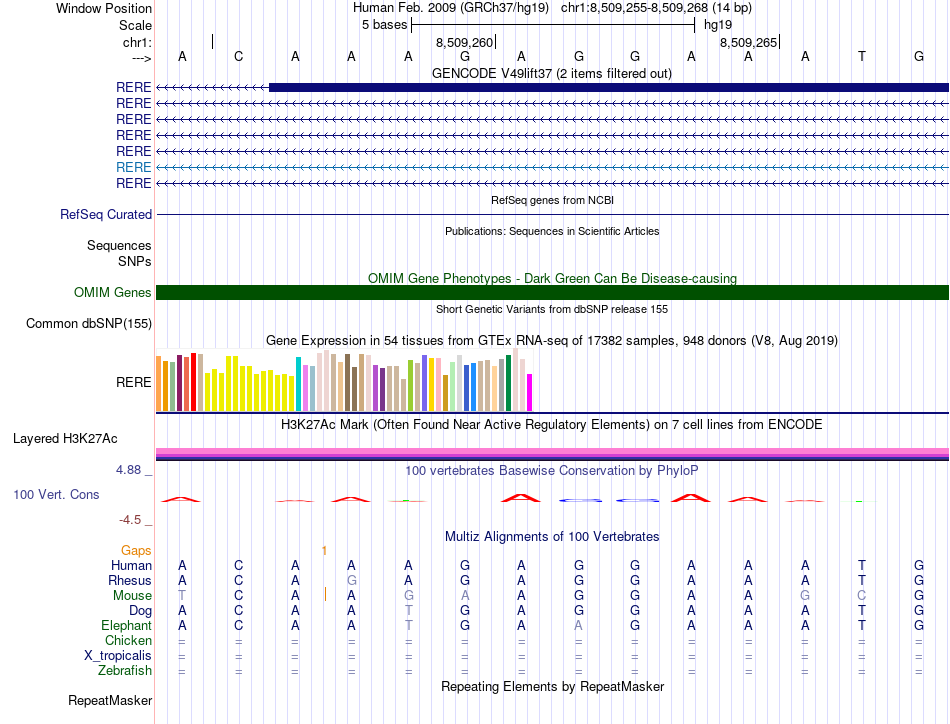This screenshot has width=950, height=724.
Task: Click the 100 Vert. Cons label
Action: coord(56,494)
